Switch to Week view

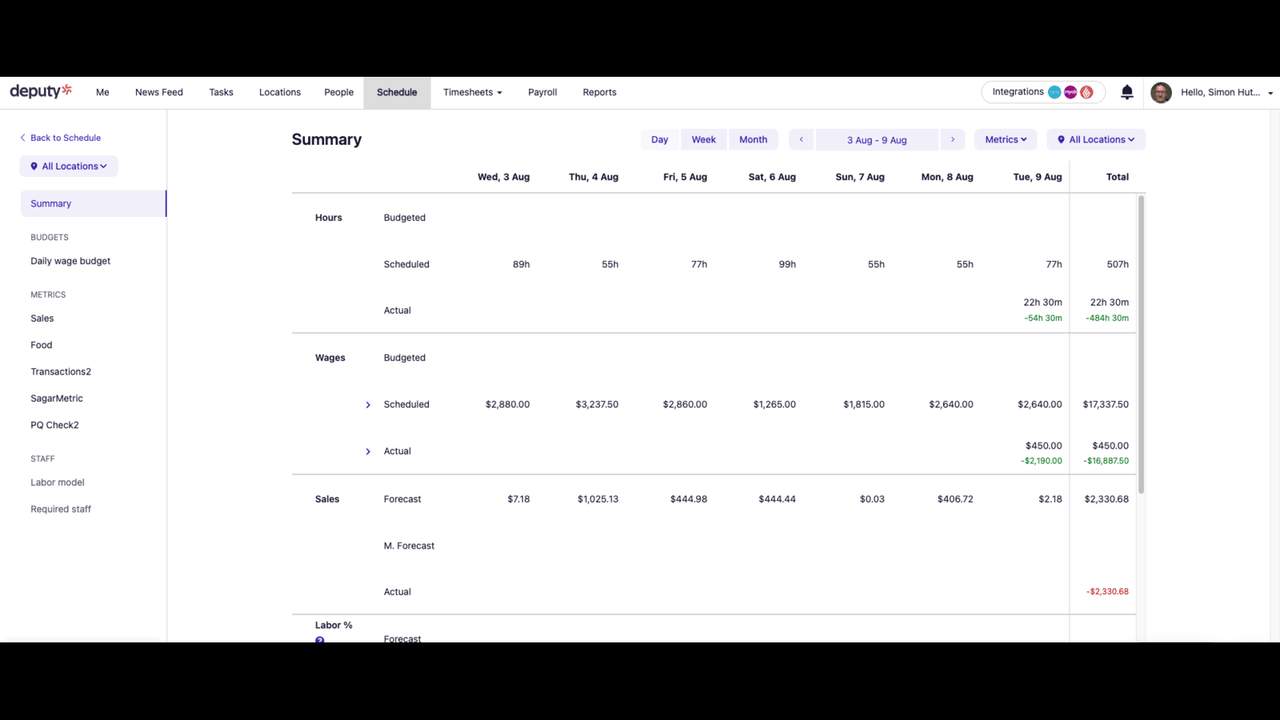(x=704, y=140)
